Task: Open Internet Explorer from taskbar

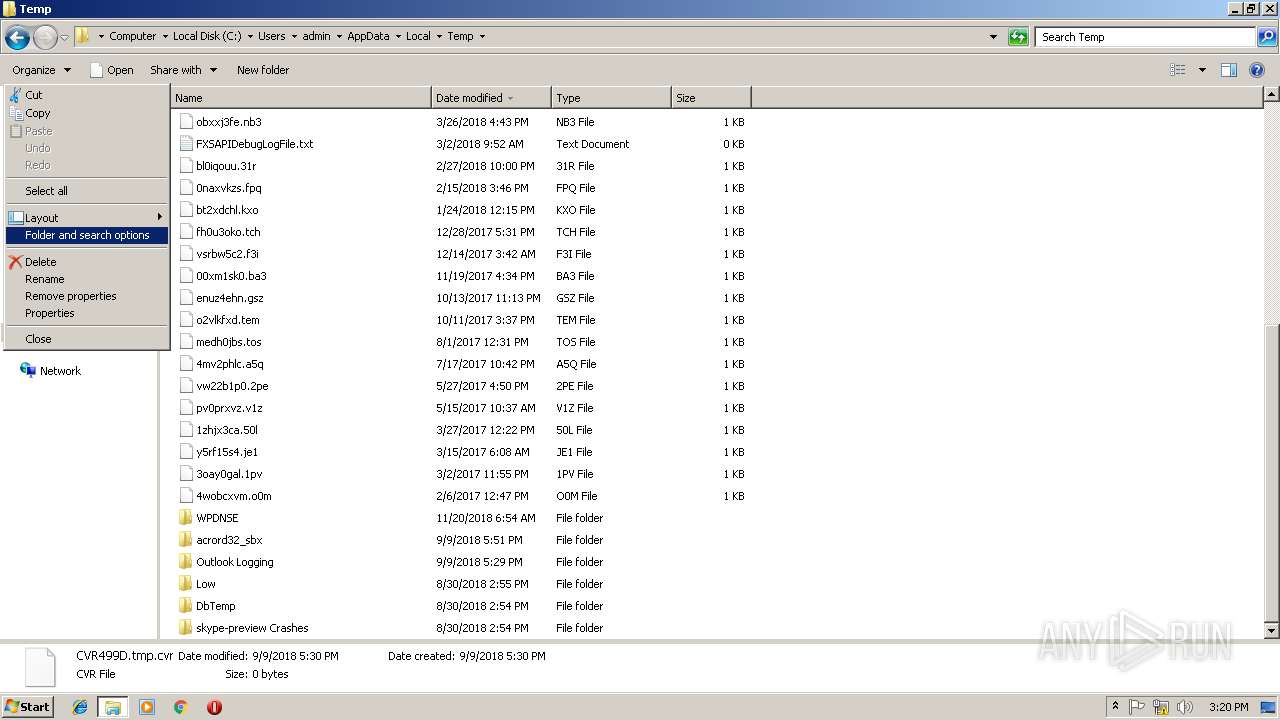Action: tap(80, 707)
